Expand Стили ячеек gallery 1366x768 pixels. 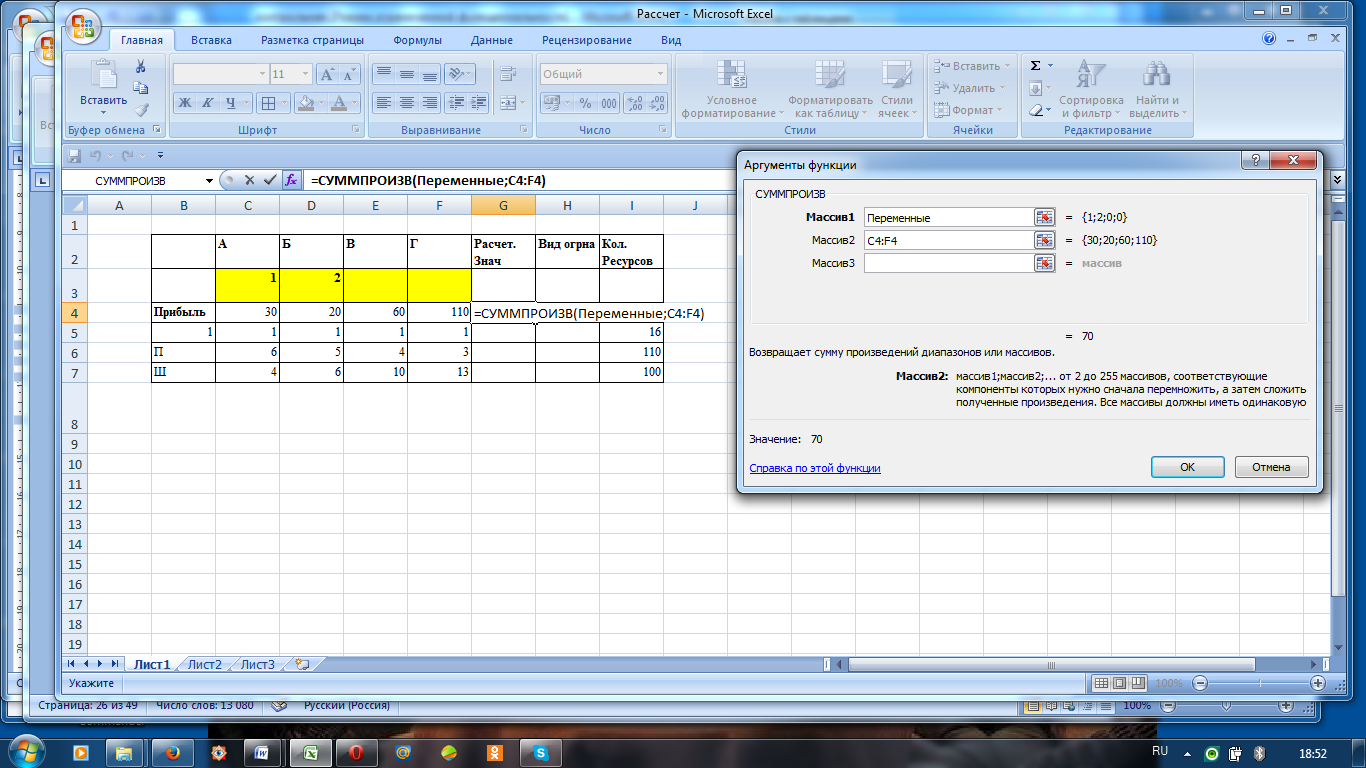pos(895,90)
